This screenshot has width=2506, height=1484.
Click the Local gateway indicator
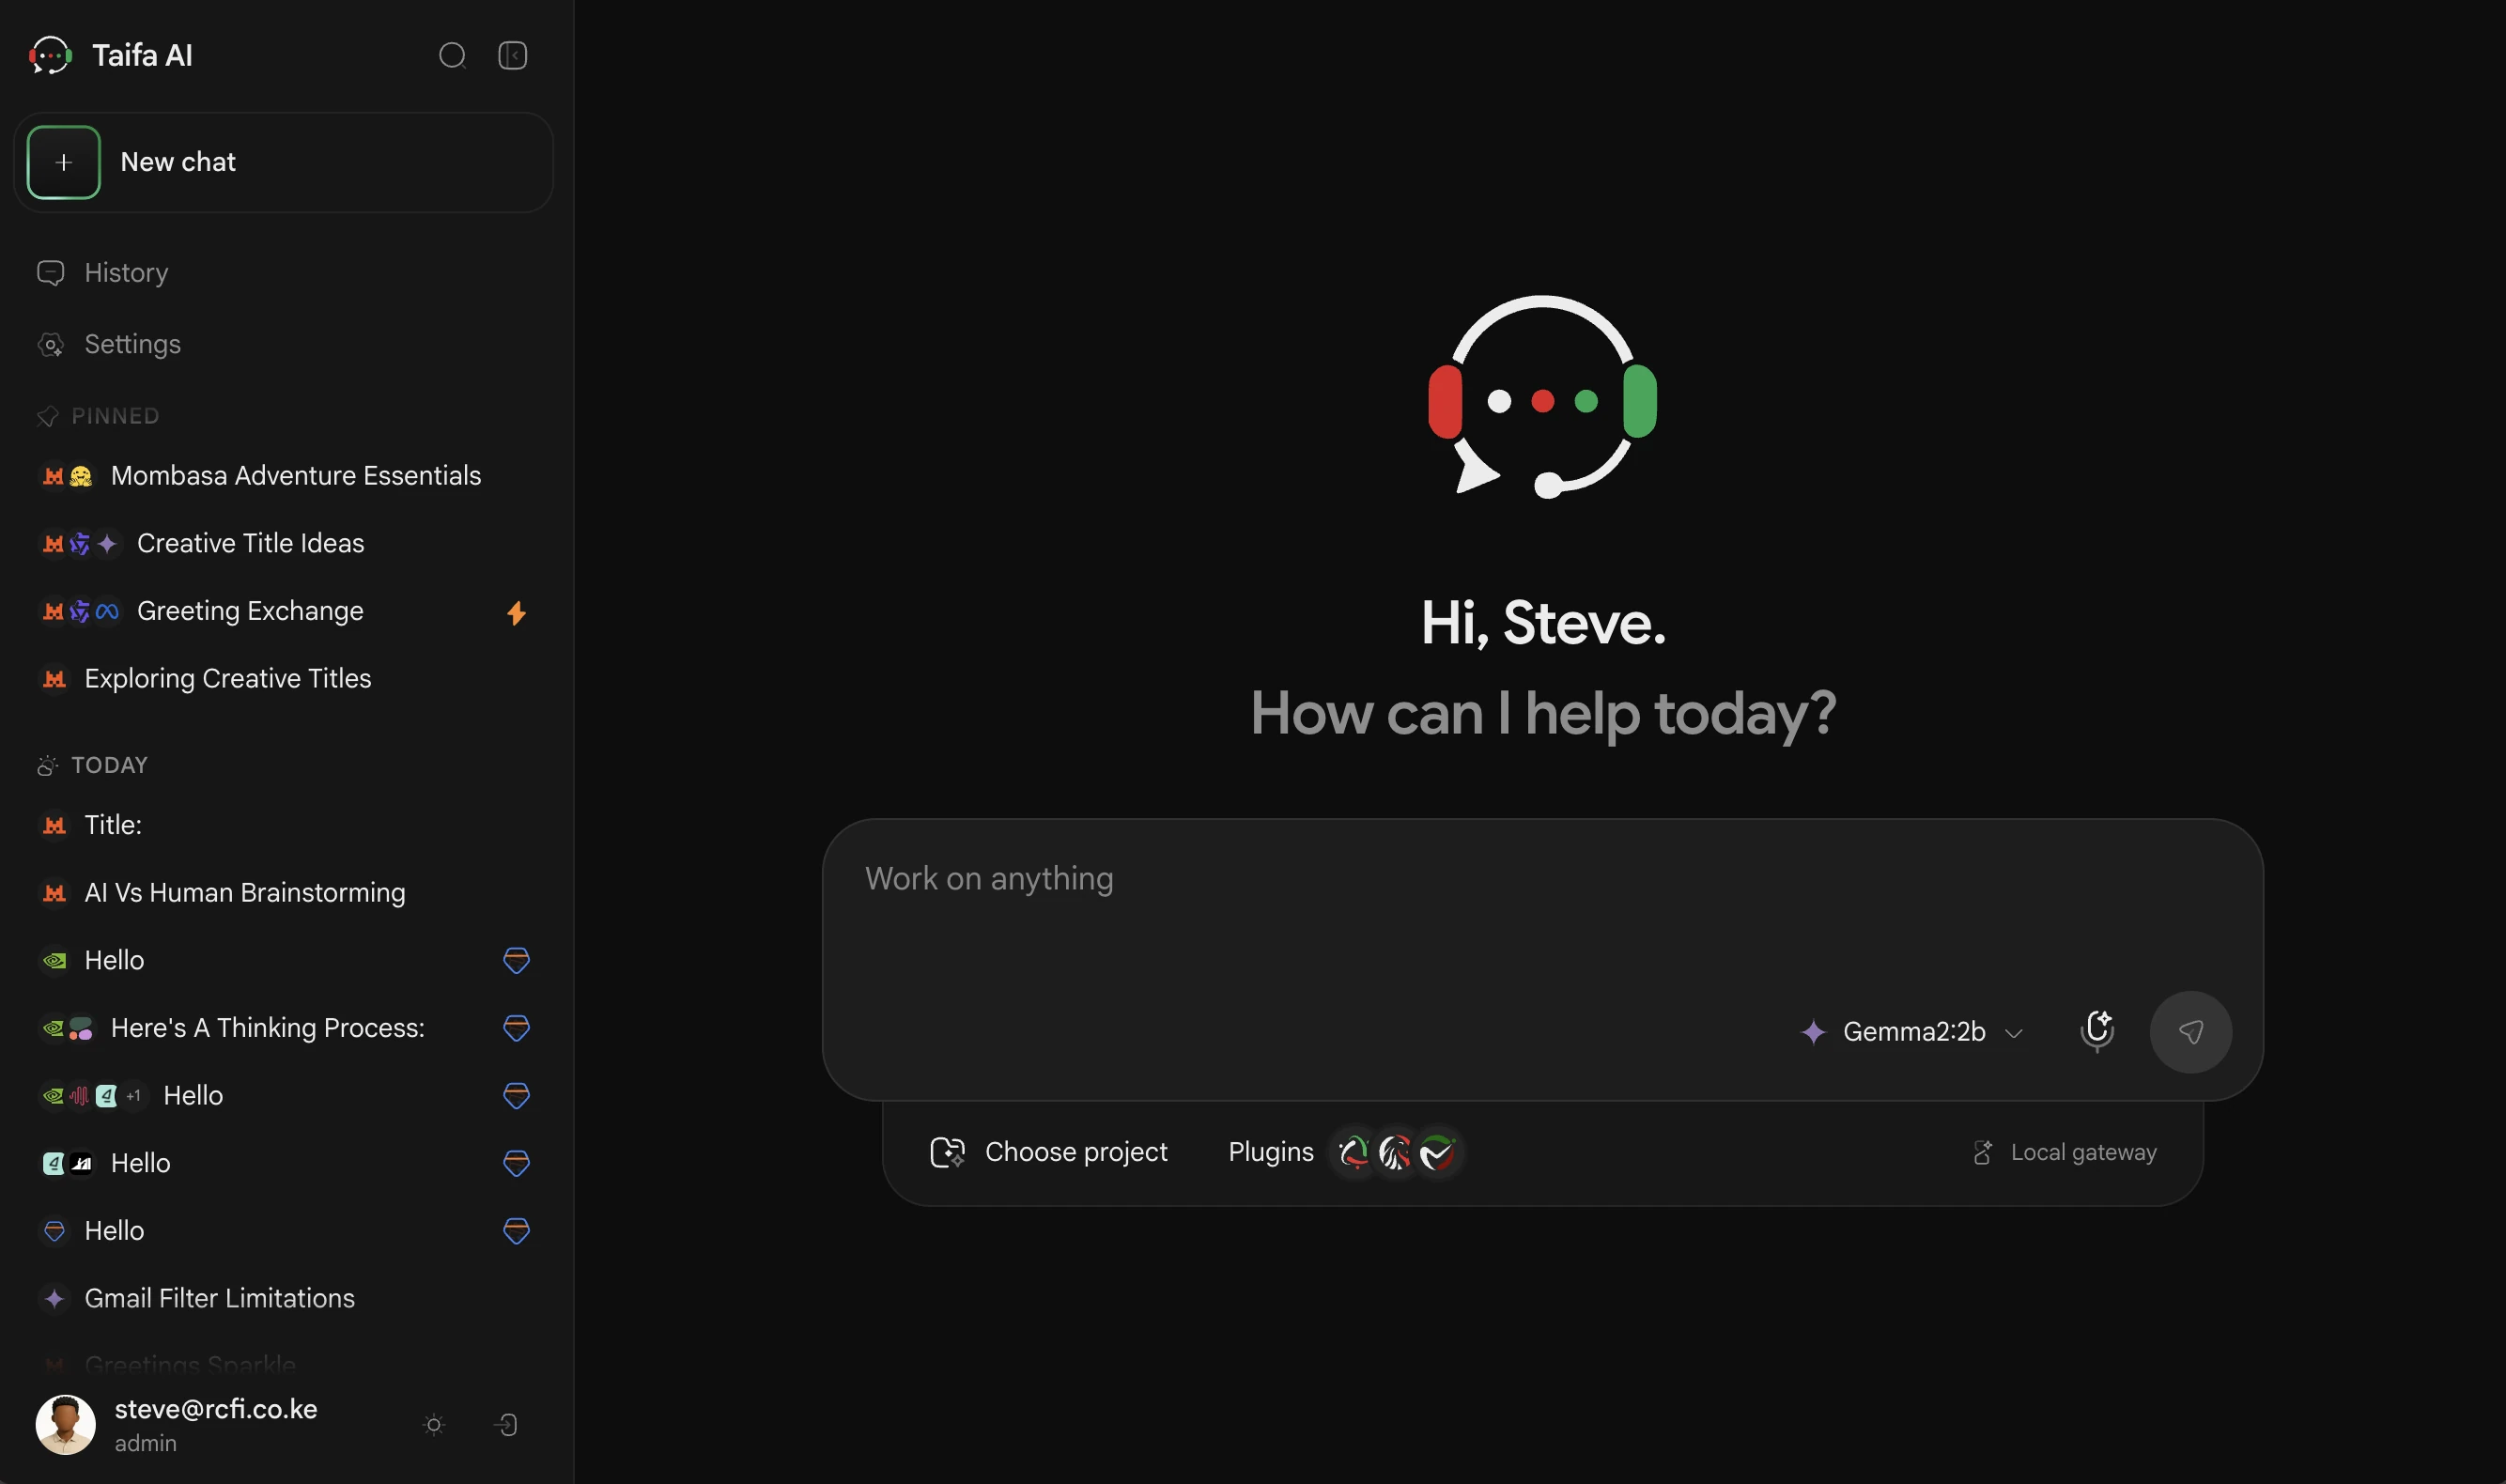pos(2065,1152)
